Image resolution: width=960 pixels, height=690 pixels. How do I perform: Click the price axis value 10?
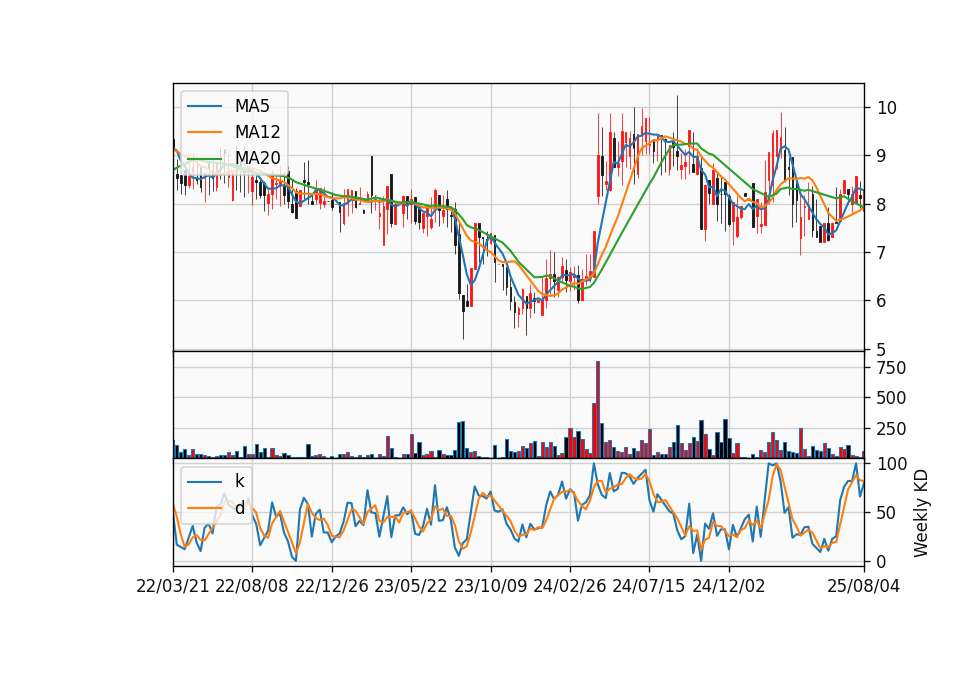click(887, 108)
